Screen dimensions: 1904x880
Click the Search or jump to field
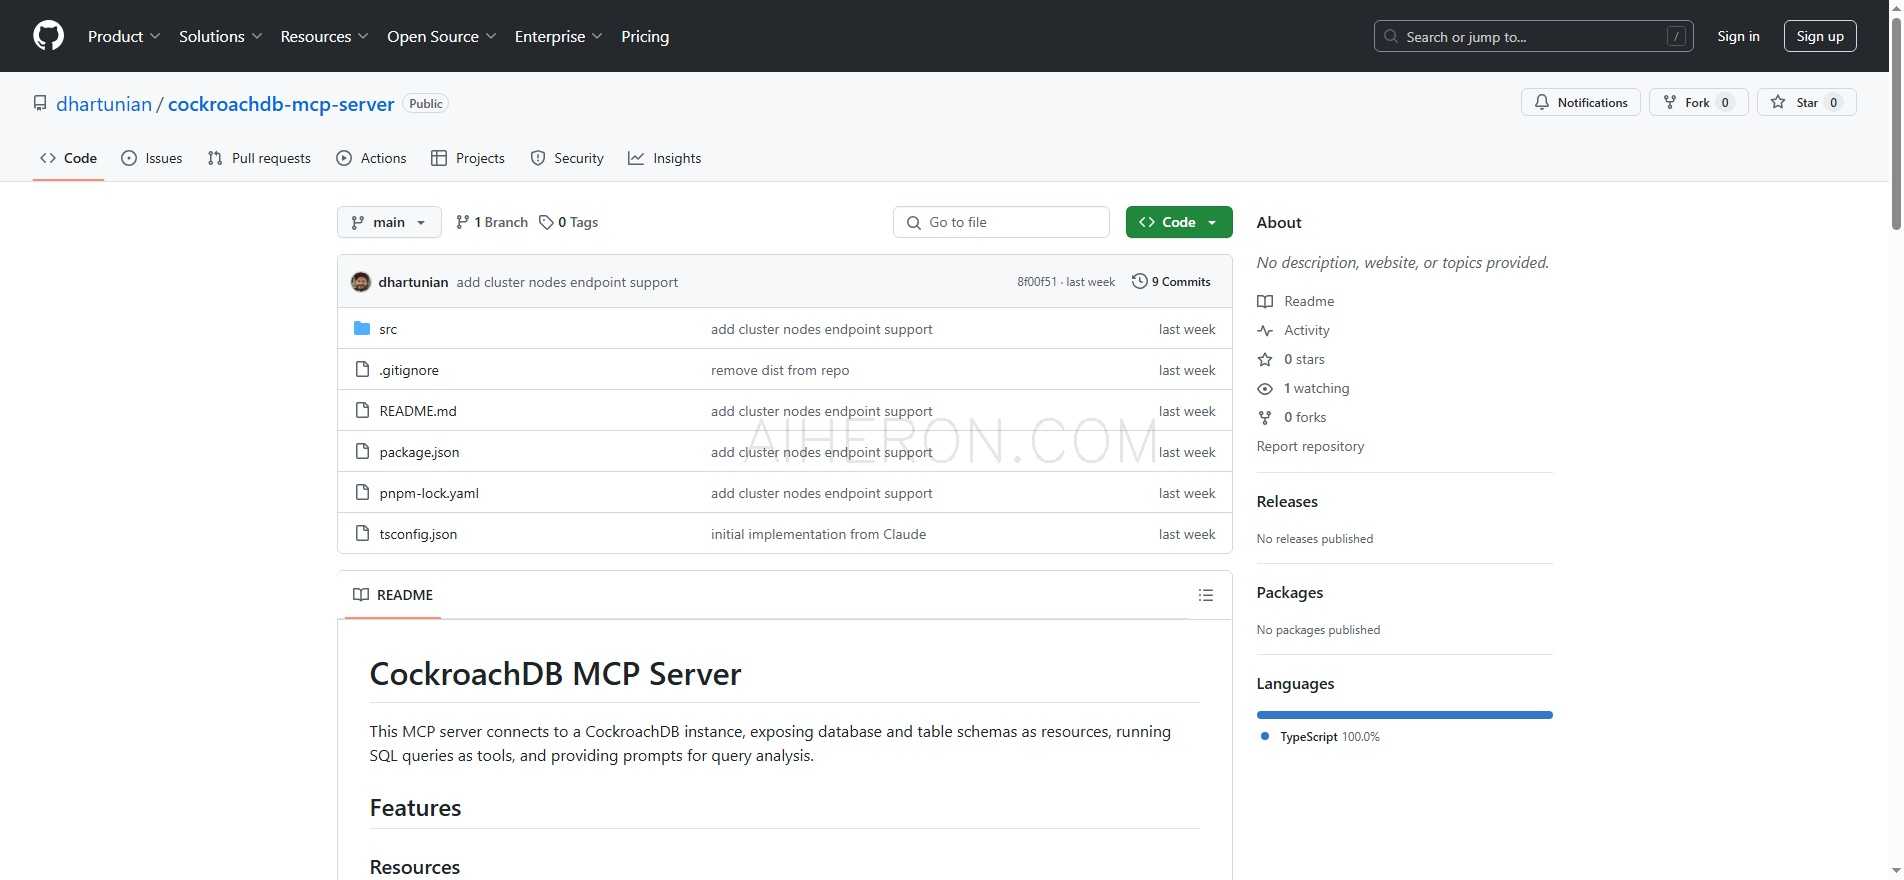coord(1534,36)
